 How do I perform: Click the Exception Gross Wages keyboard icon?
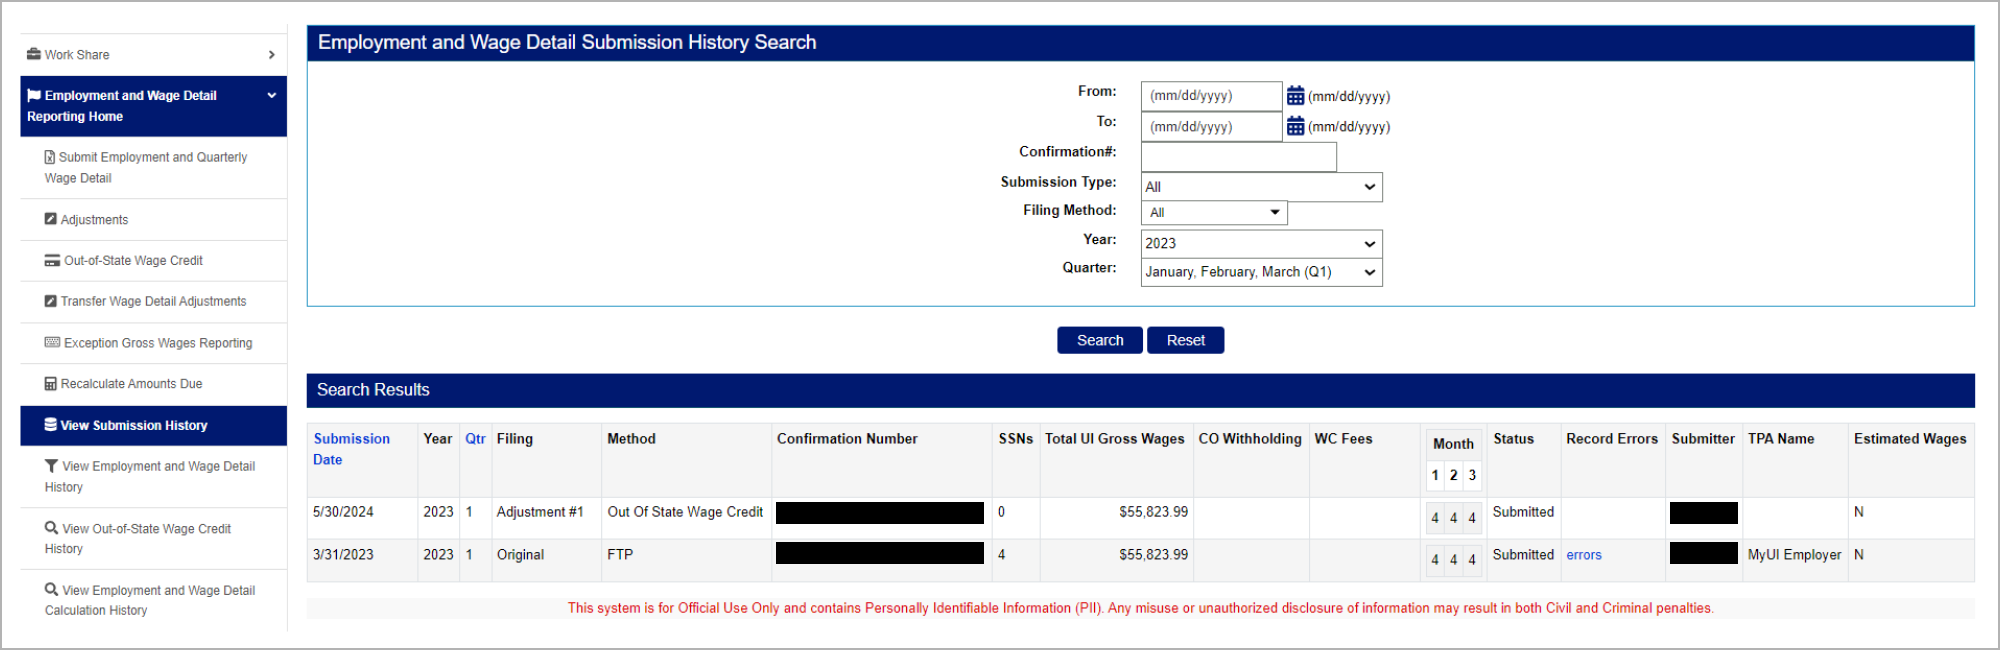(x=52, y=343)
